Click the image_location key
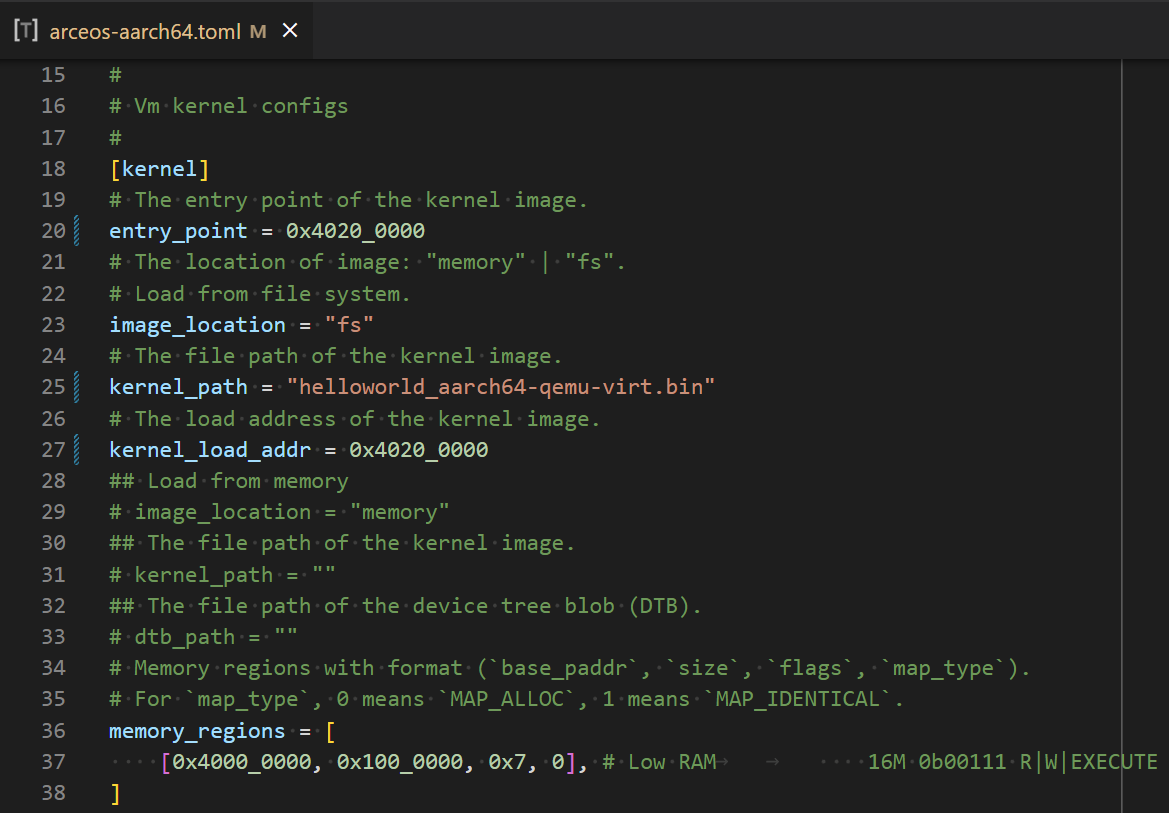 tap(198, 325)
